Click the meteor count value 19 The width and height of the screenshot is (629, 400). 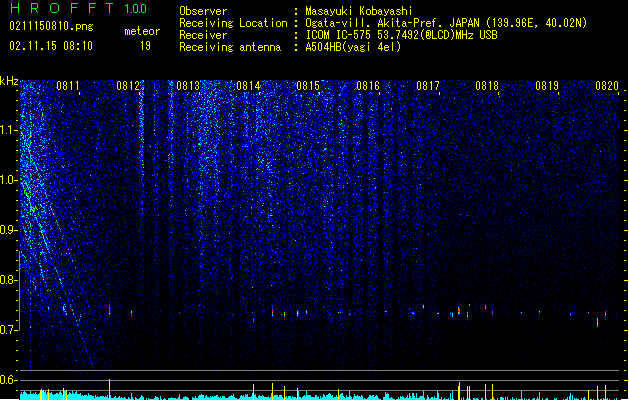point(145,46)
